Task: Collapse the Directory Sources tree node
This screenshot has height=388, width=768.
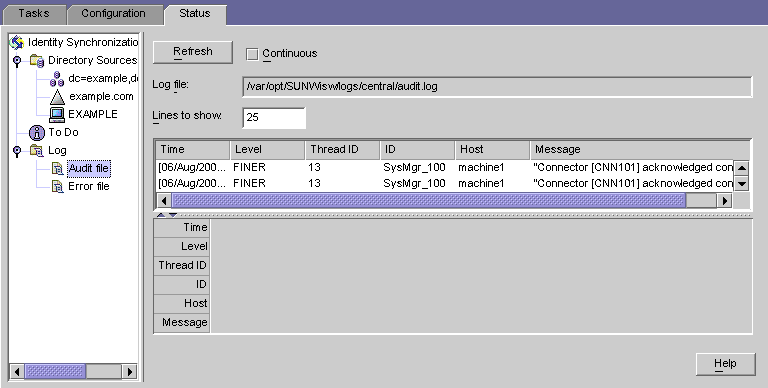Action: coord(17,61)
